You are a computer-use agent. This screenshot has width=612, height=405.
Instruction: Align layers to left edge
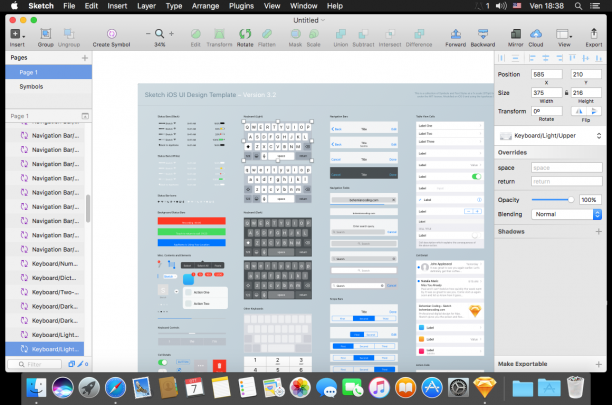(532, 58)
